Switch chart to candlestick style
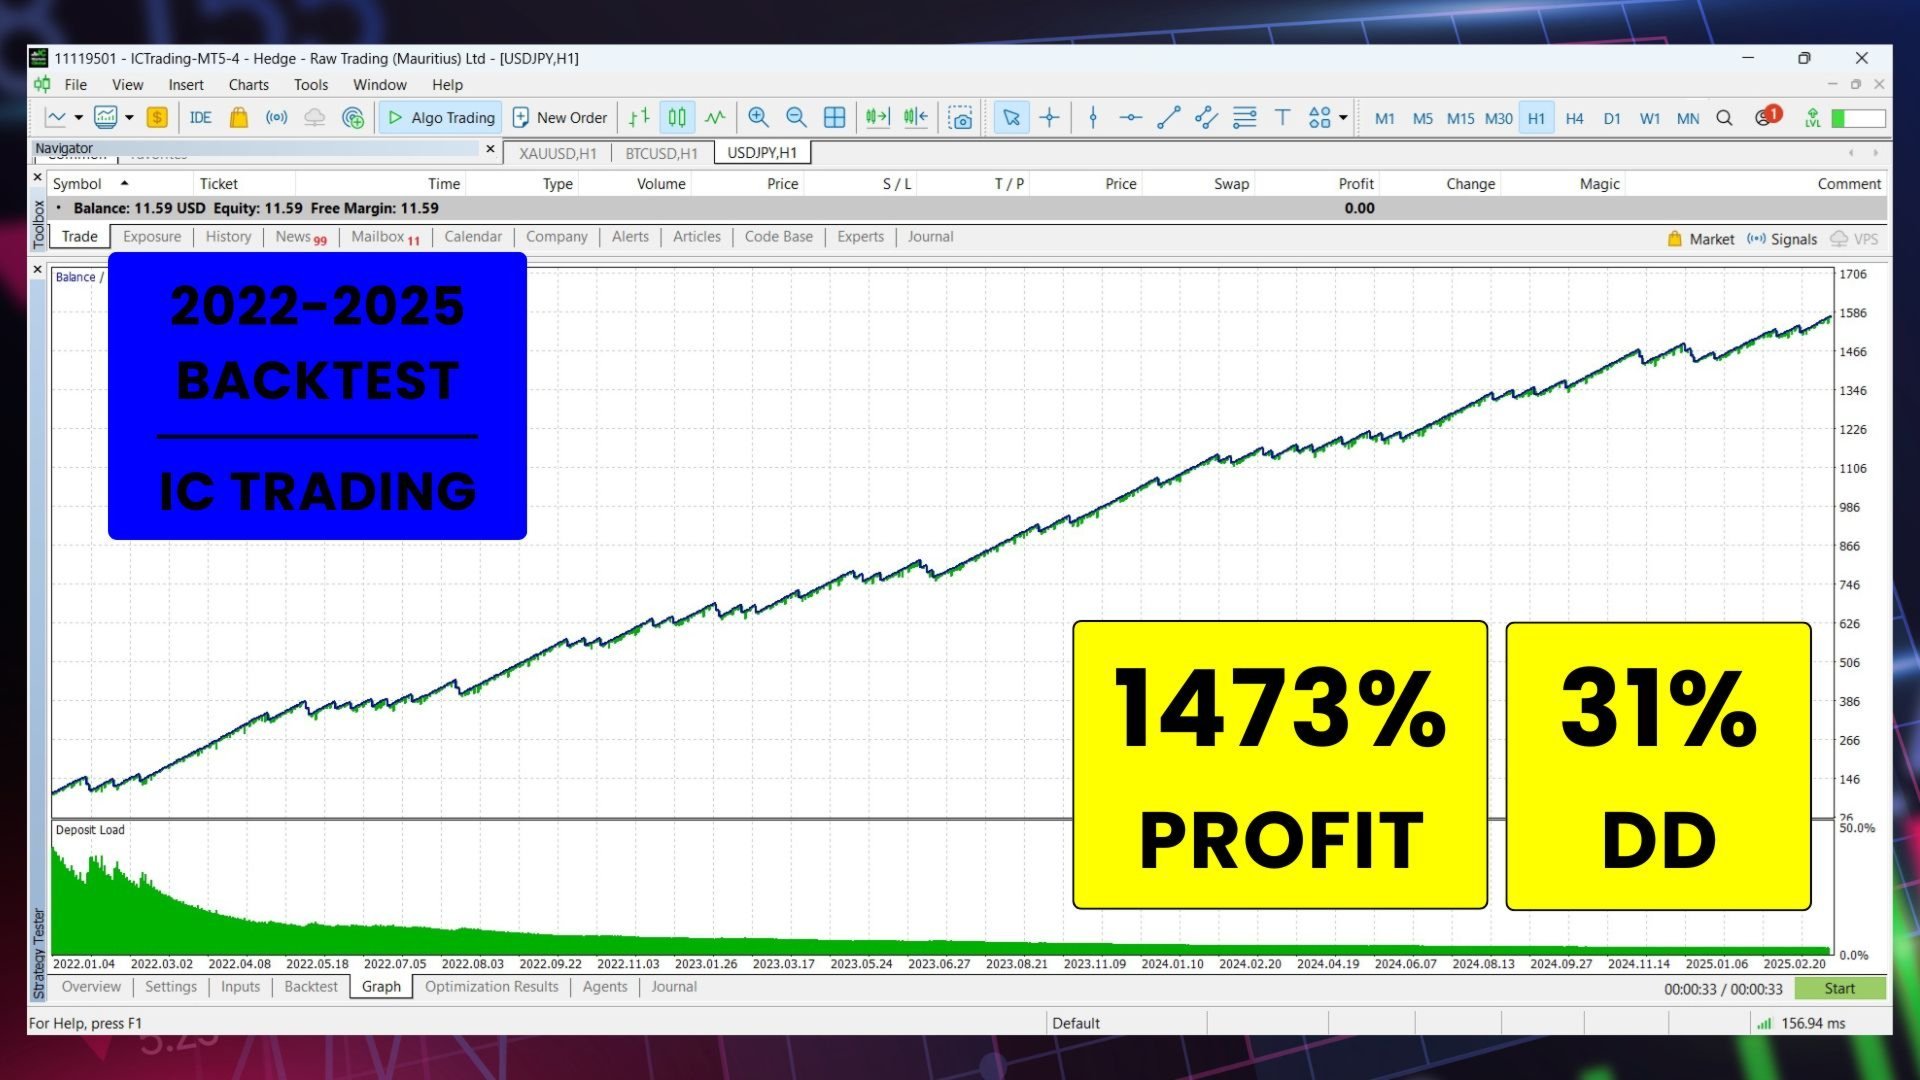 coord(677,118)
